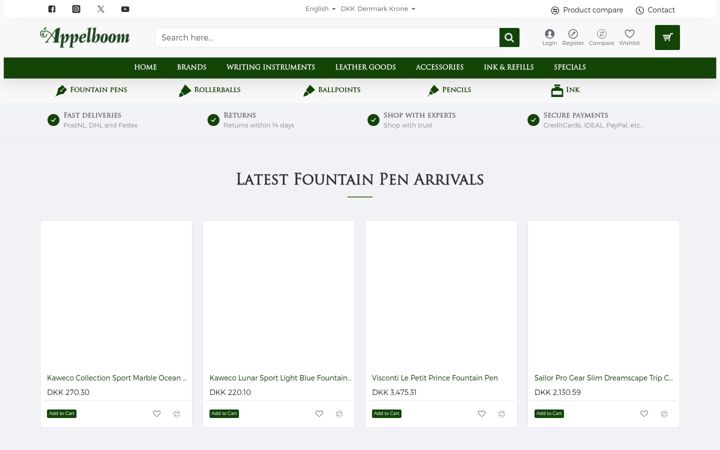
Task: Open the Specials menu
Action: [x=569, y=67]
